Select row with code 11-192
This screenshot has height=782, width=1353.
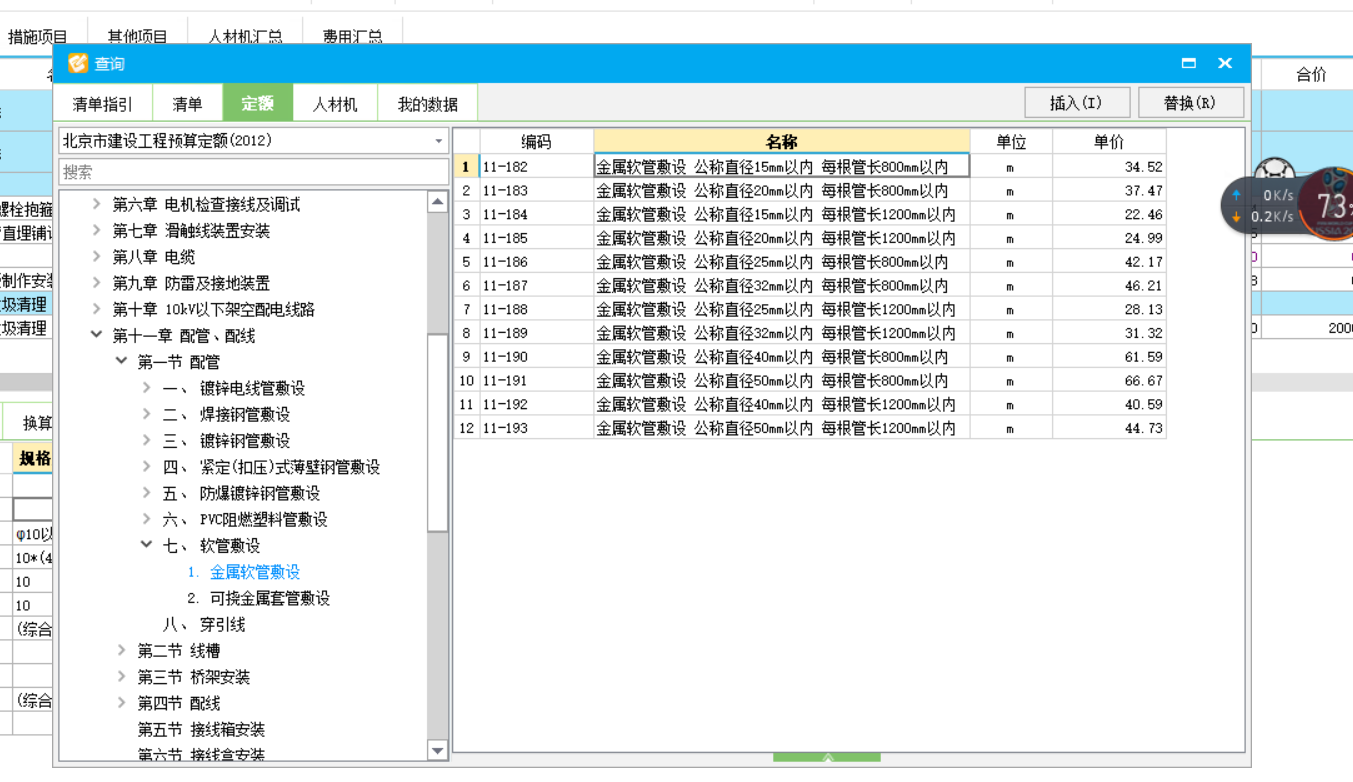click(811, 405)
